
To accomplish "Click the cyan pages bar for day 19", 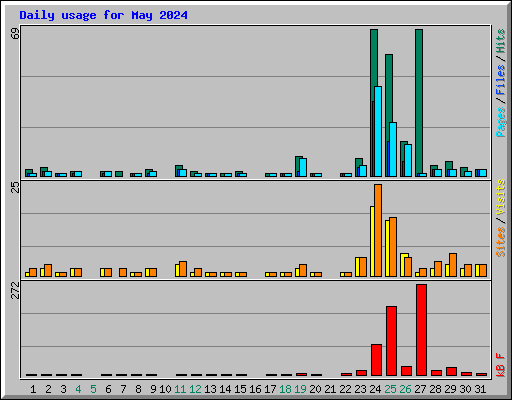I will tap(303, 167).
